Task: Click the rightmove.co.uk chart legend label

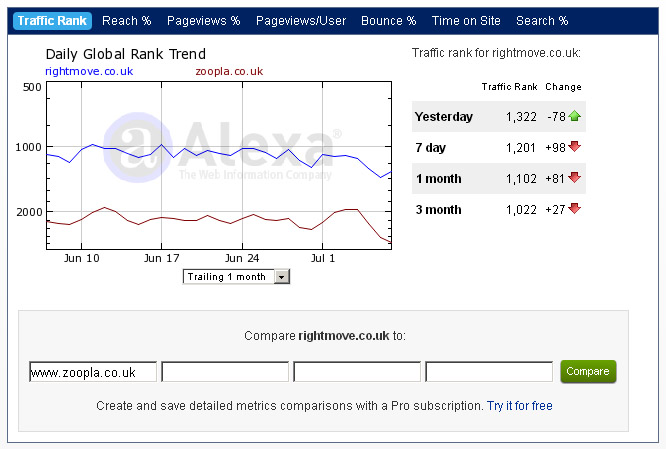Action: pos(89,71)
